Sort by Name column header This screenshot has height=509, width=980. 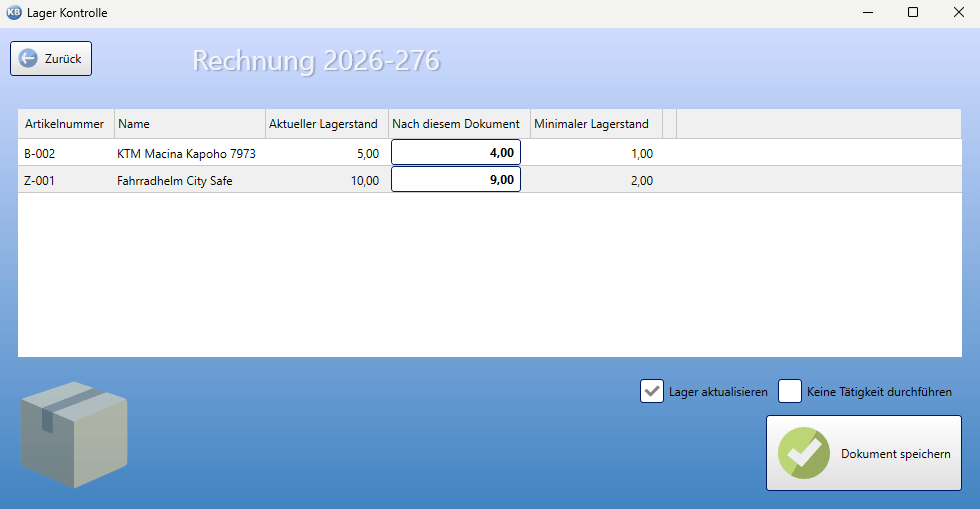(189, 124)
